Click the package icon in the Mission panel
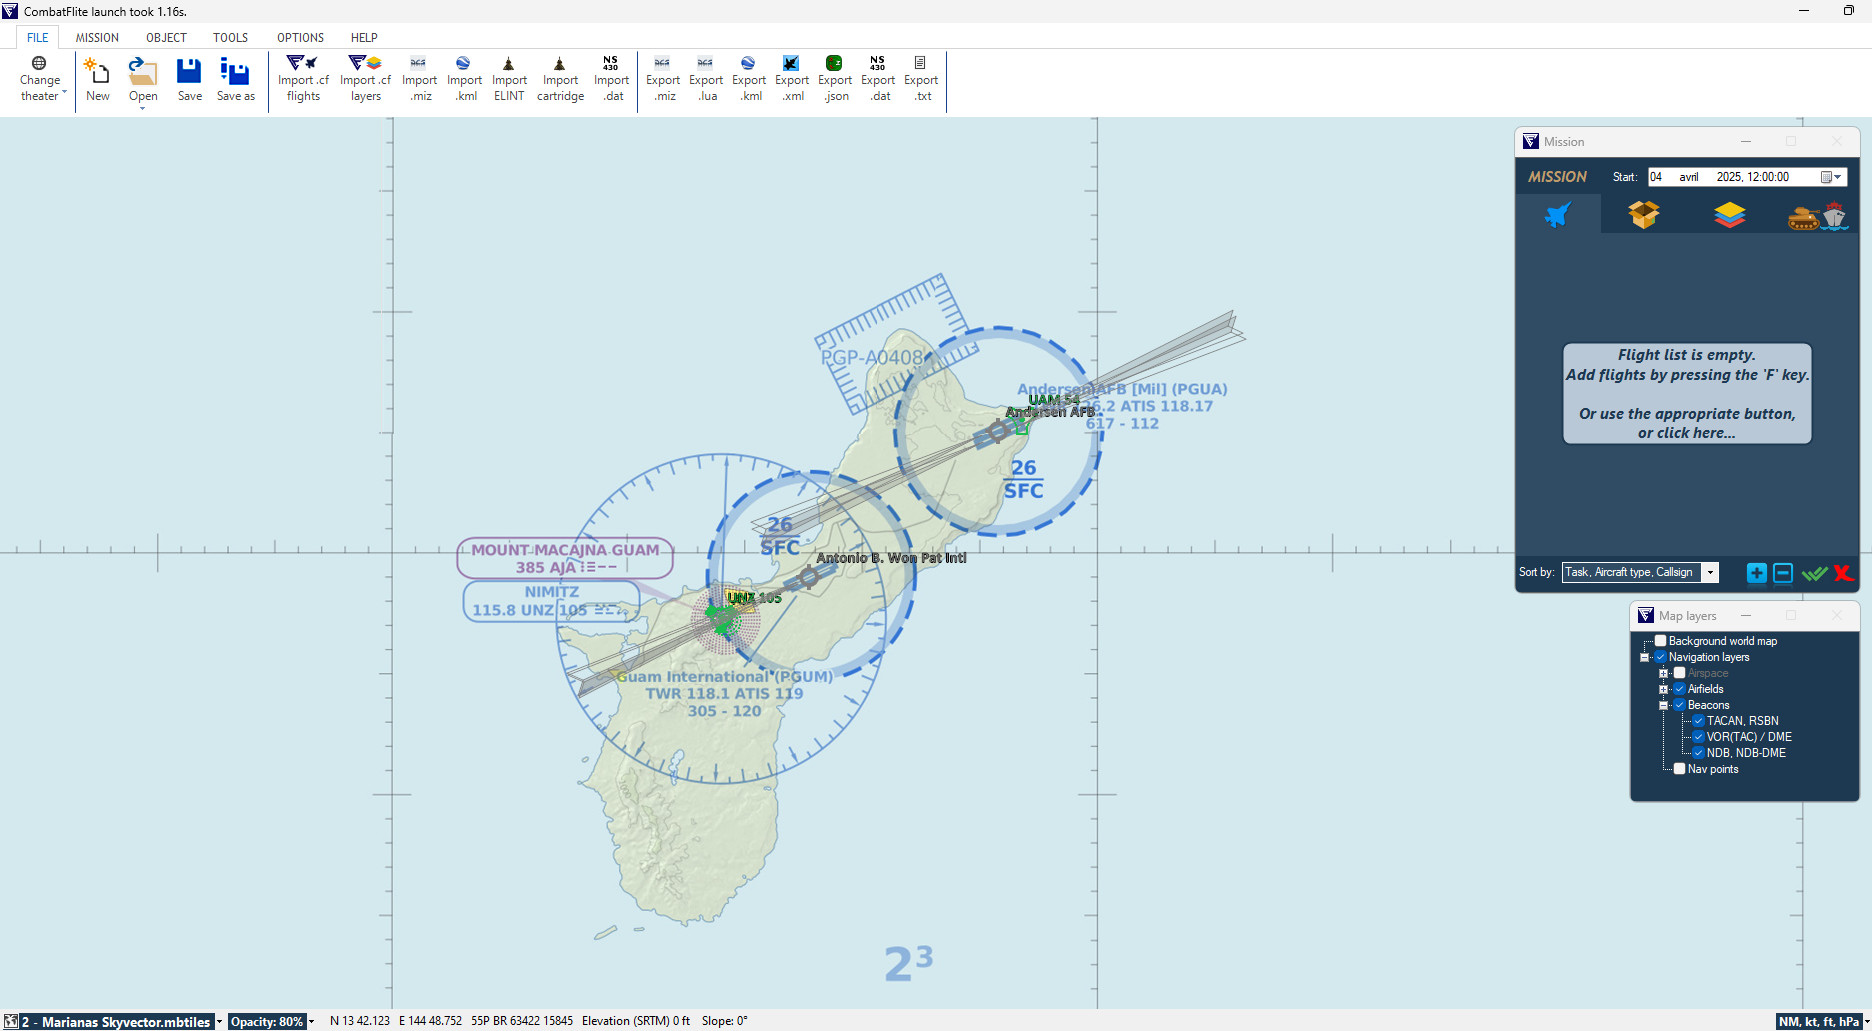The width and height of the screenshot is (1872, 1031). [x=1643, y=213]
